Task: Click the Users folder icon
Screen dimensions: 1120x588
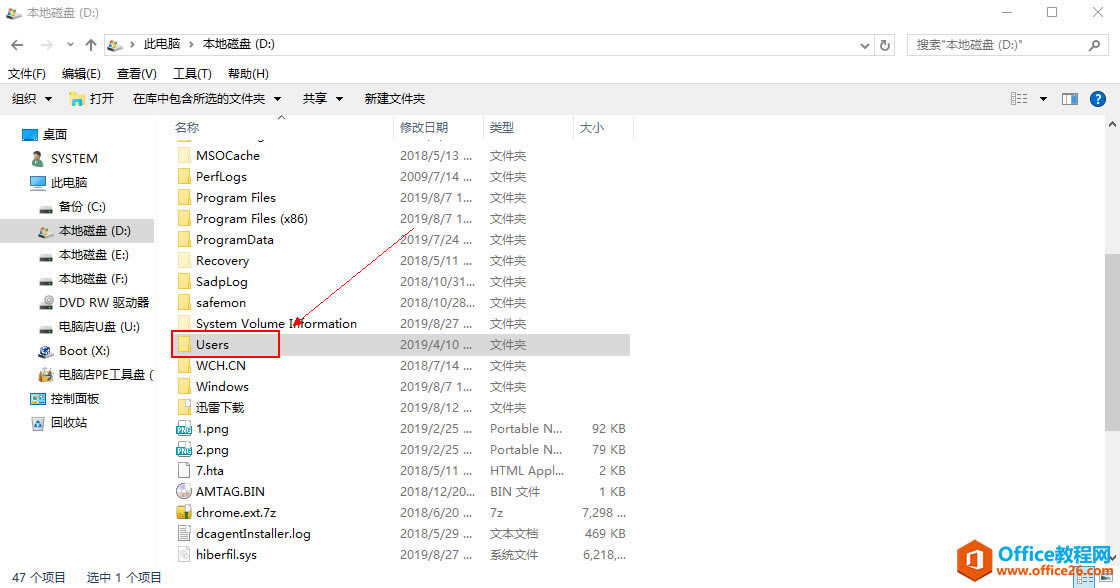Action: [184, 344]
